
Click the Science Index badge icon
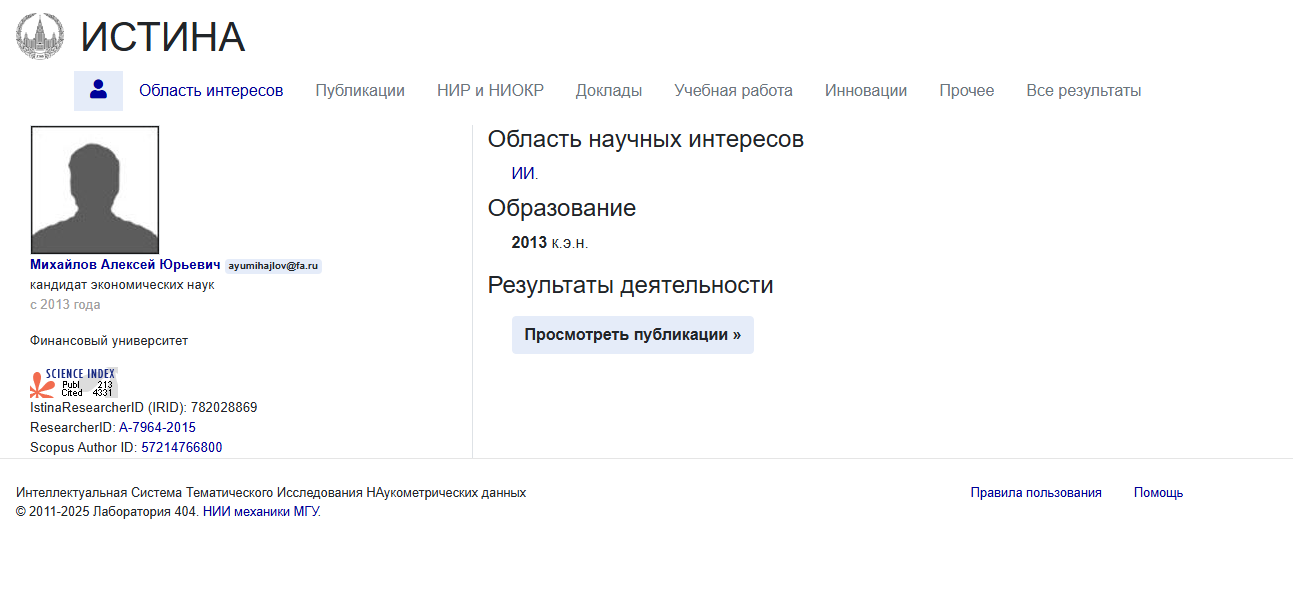[x=74, y=383]
